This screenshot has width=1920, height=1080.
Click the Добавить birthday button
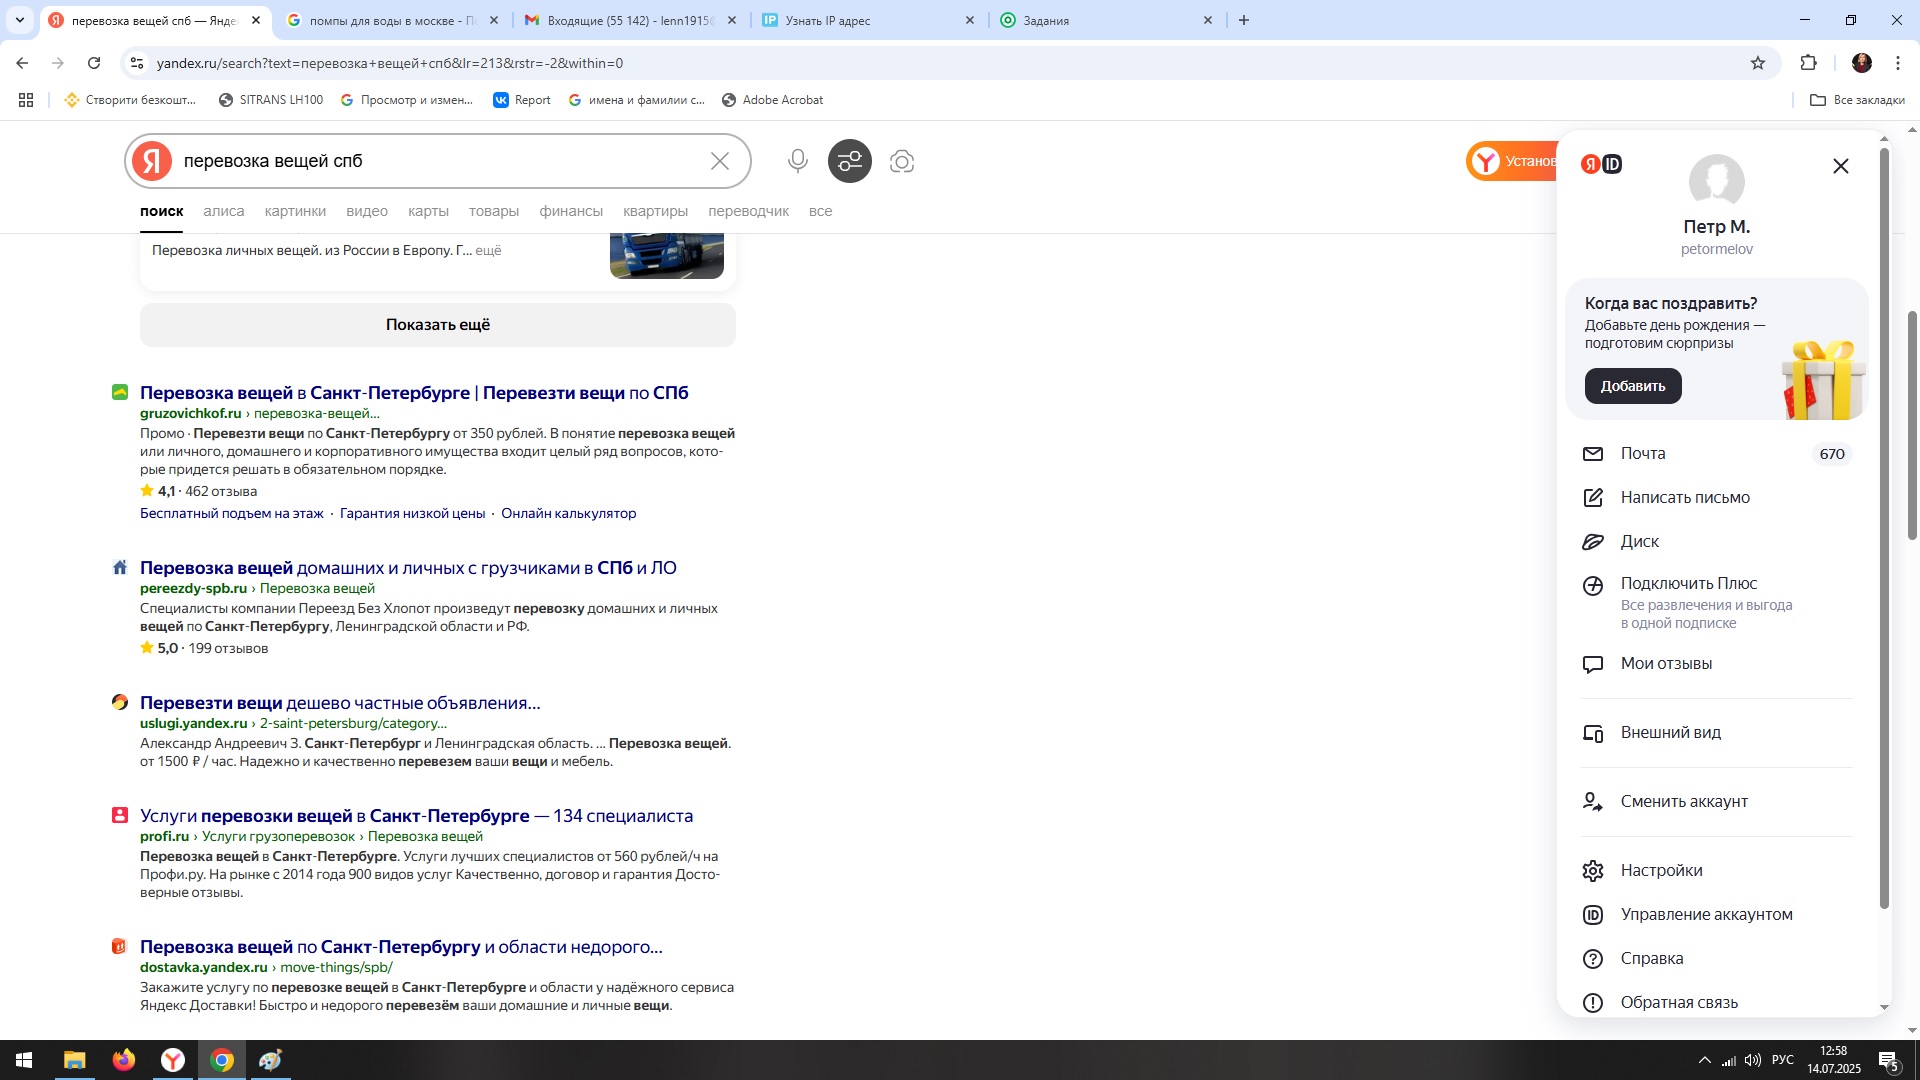(1633, 386)
